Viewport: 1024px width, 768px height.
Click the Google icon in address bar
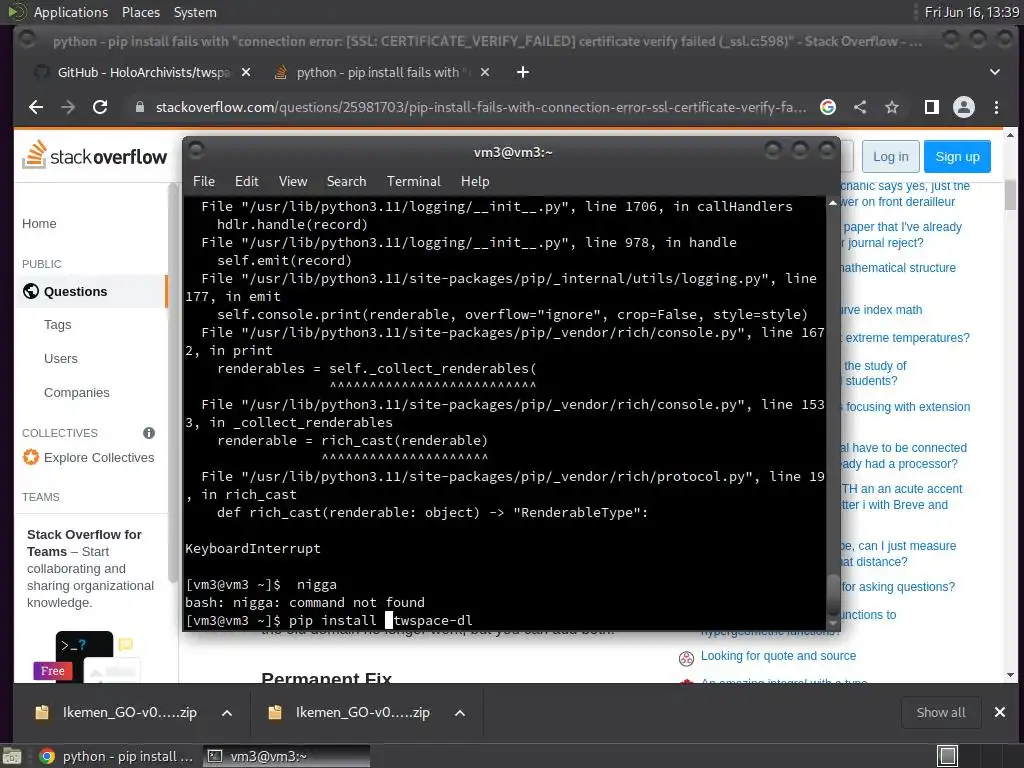828,107
